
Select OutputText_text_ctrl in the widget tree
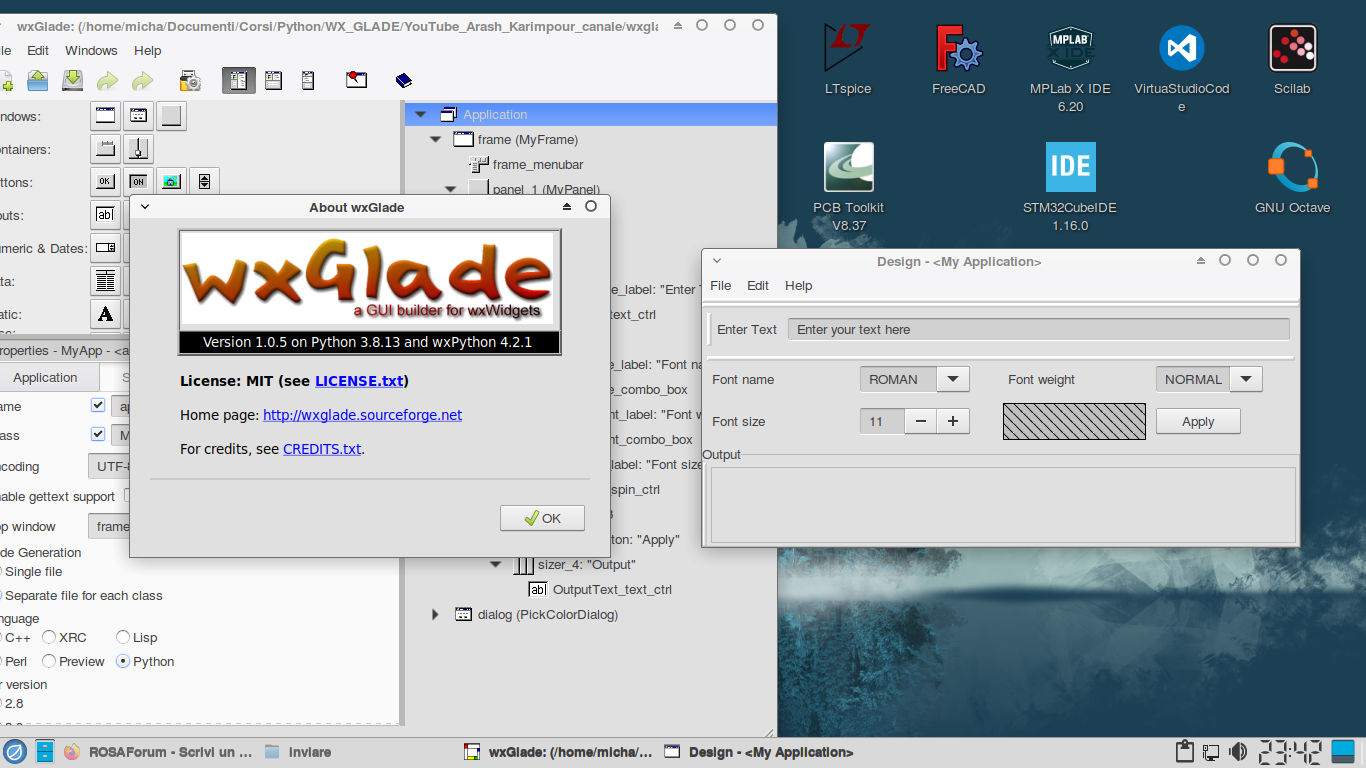[612, 590]
